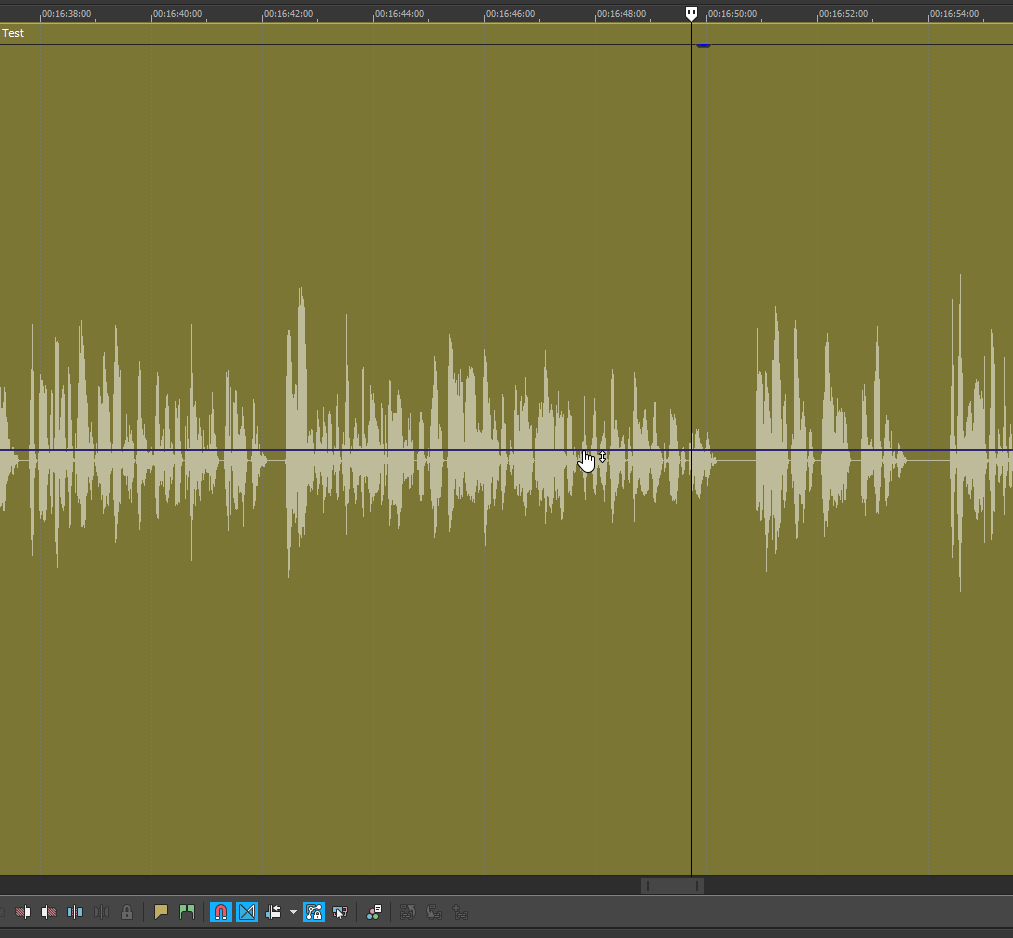Click the Ignore Event Grouping icon

tap(340, 912)
